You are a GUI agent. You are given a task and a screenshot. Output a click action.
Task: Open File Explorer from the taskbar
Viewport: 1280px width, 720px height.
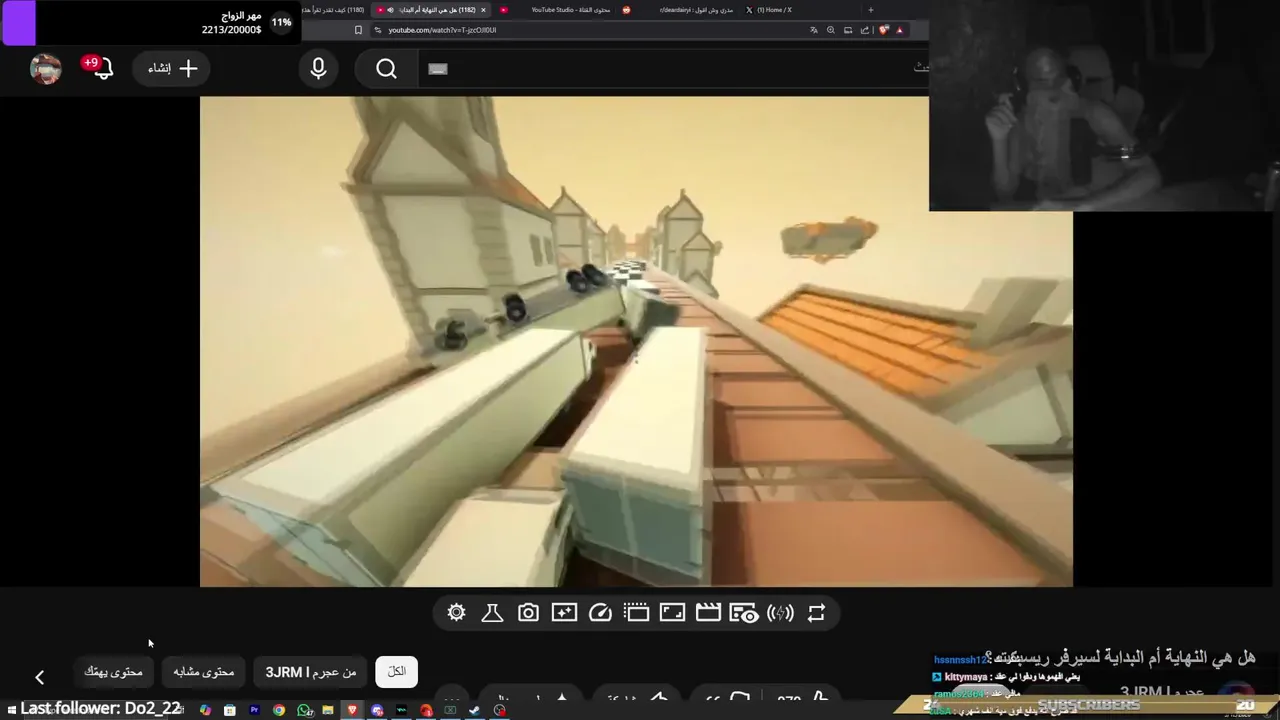point(328,710)
